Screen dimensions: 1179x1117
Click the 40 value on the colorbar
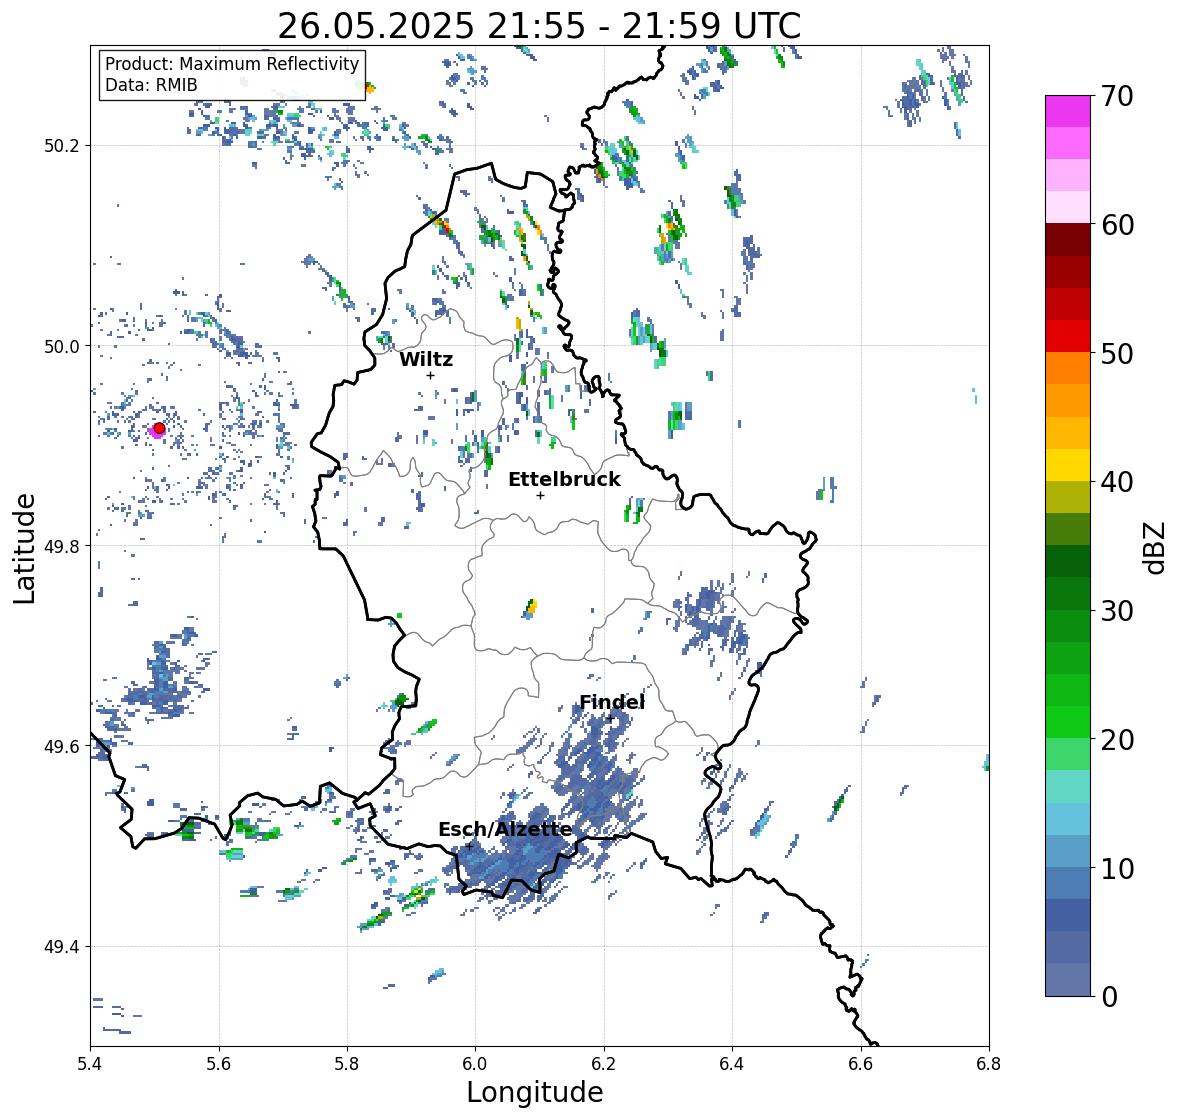click(1117, 482)
